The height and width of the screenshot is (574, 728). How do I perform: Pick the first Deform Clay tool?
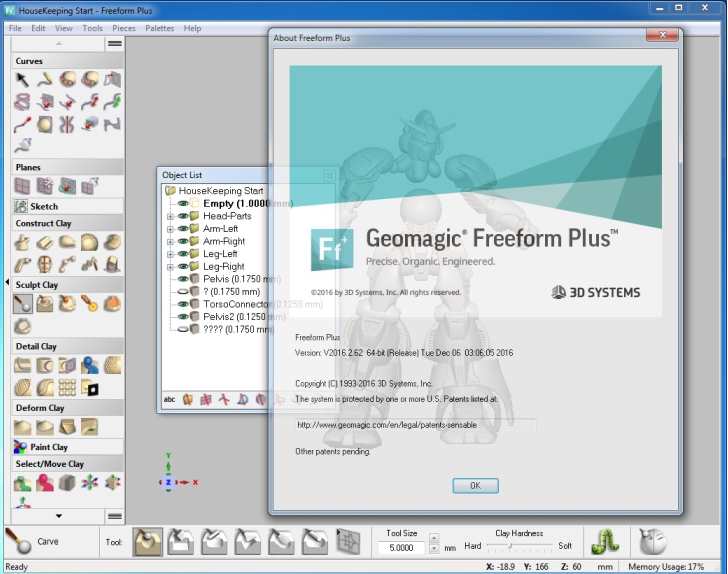[x=22, y=427]
